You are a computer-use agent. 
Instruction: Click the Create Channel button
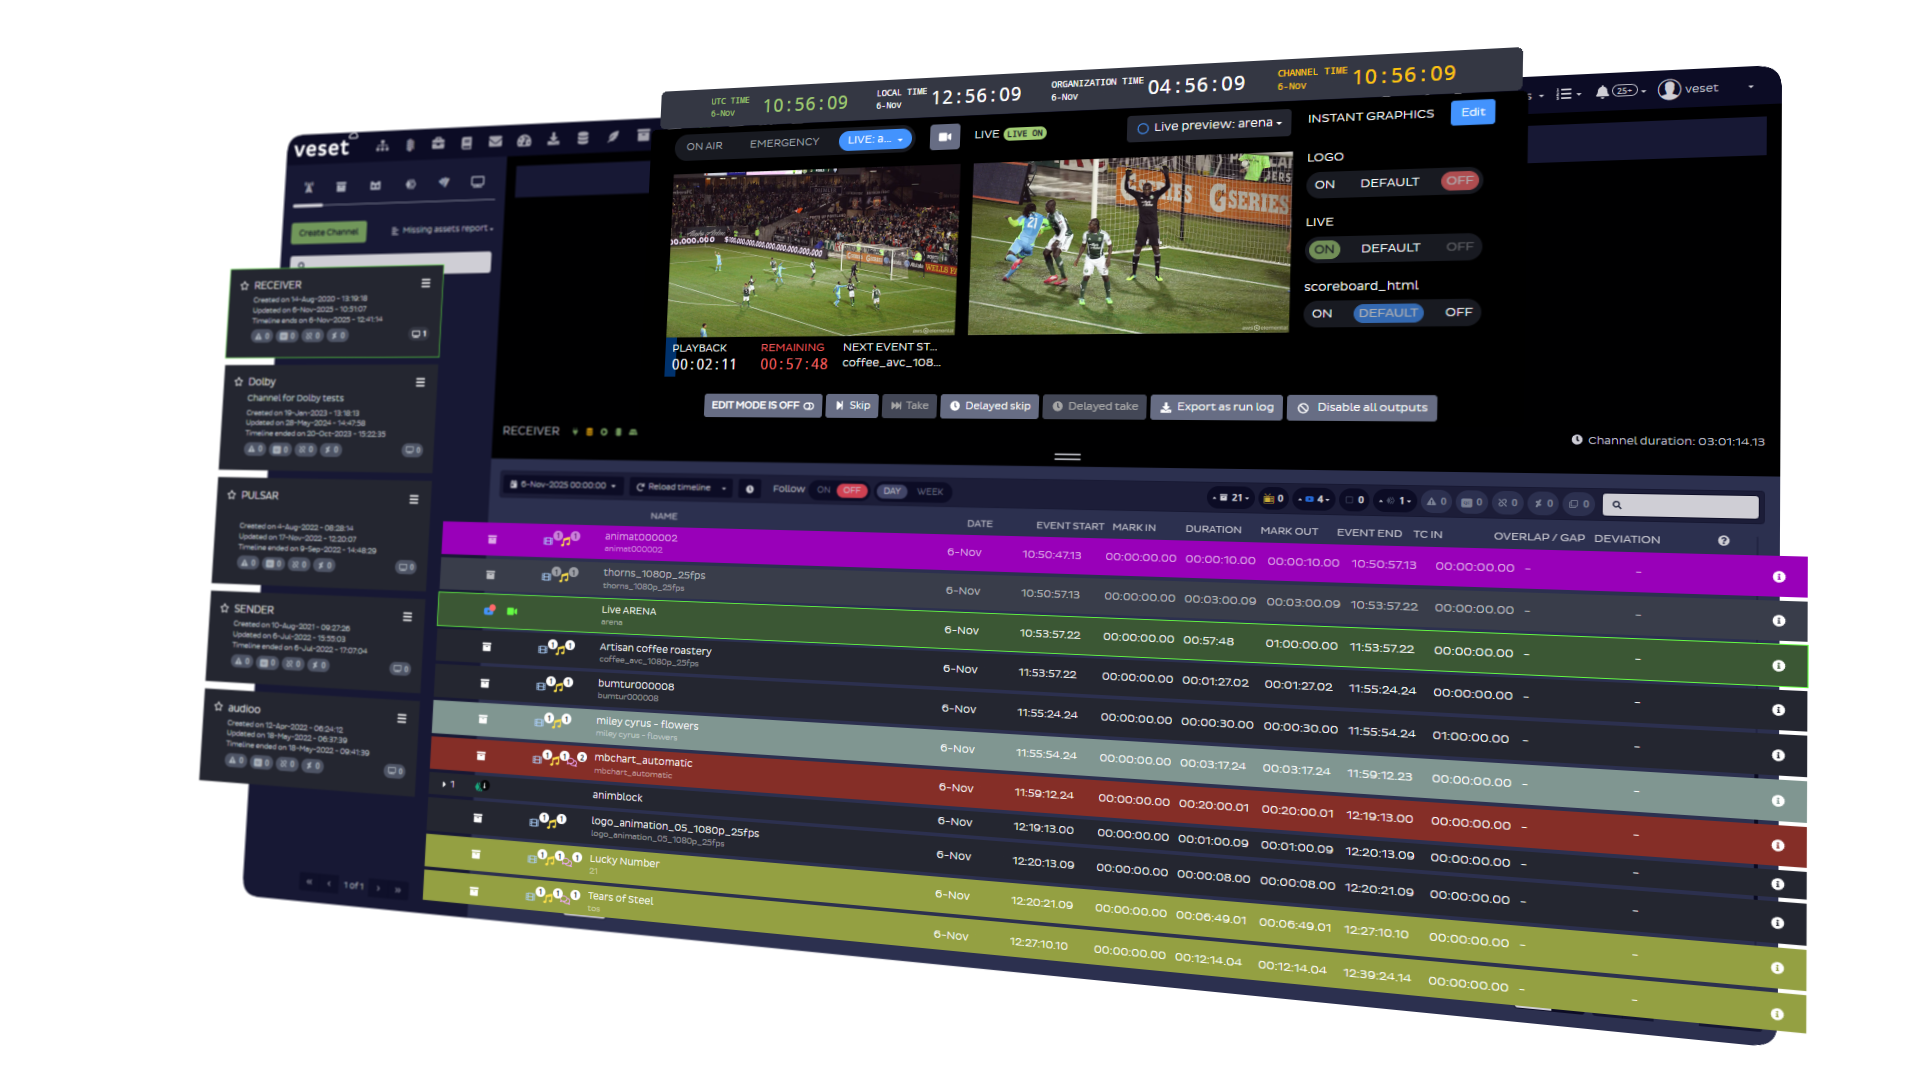tap(329, 232)
